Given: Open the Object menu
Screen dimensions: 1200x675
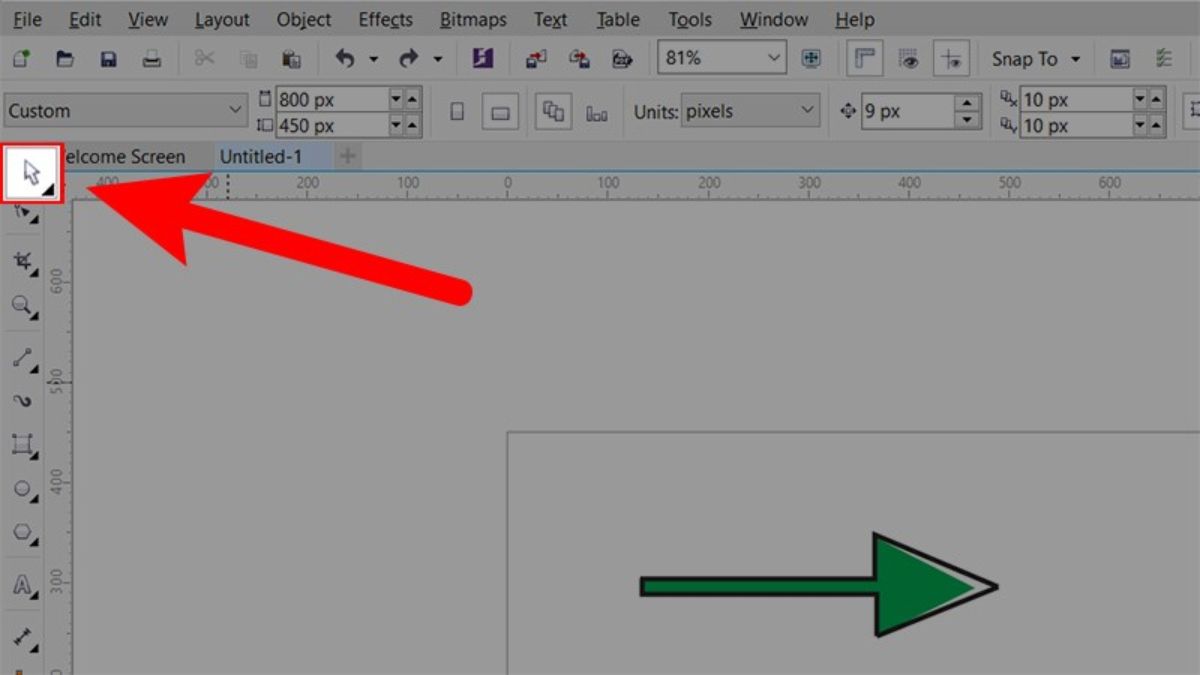Looking at the screenshot, I should (x=304, y=20).
